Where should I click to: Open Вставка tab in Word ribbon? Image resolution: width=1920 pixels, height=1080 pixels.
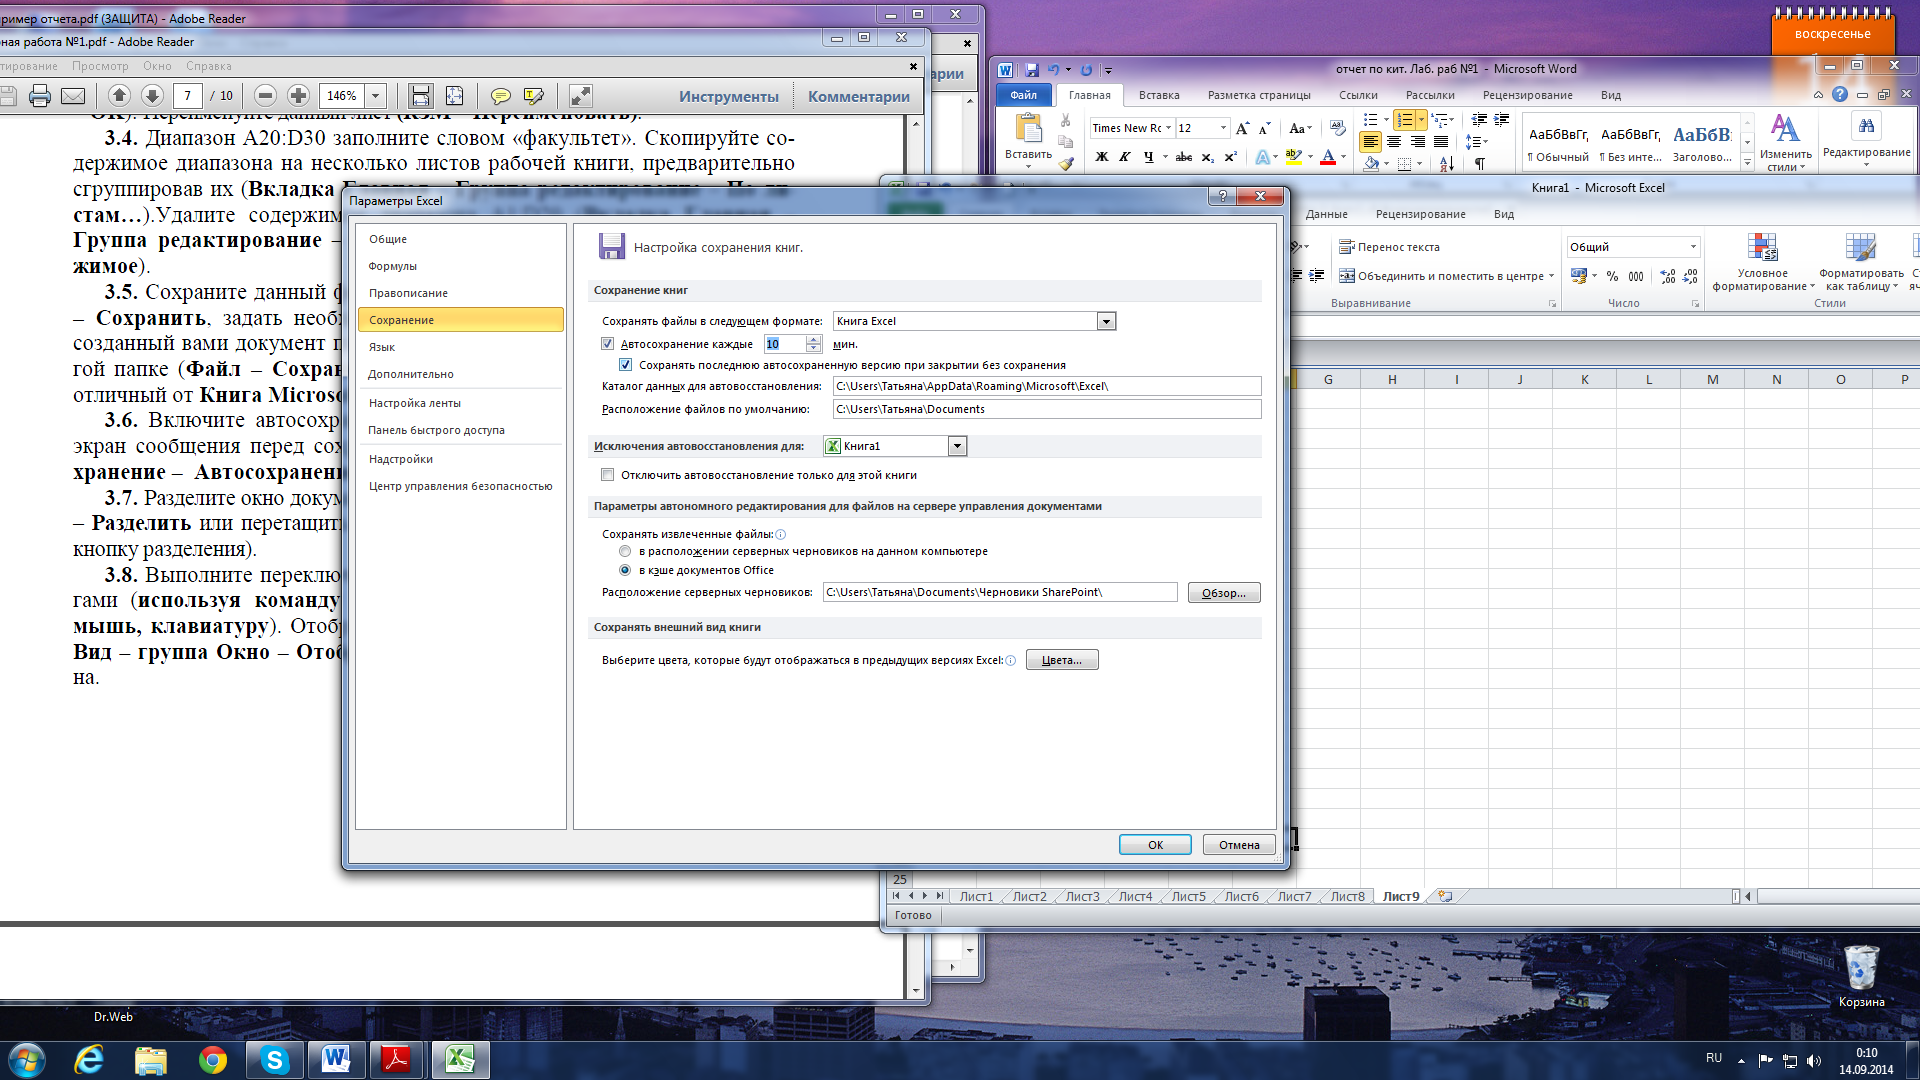pyautogui.click(x=1159, y=95)
